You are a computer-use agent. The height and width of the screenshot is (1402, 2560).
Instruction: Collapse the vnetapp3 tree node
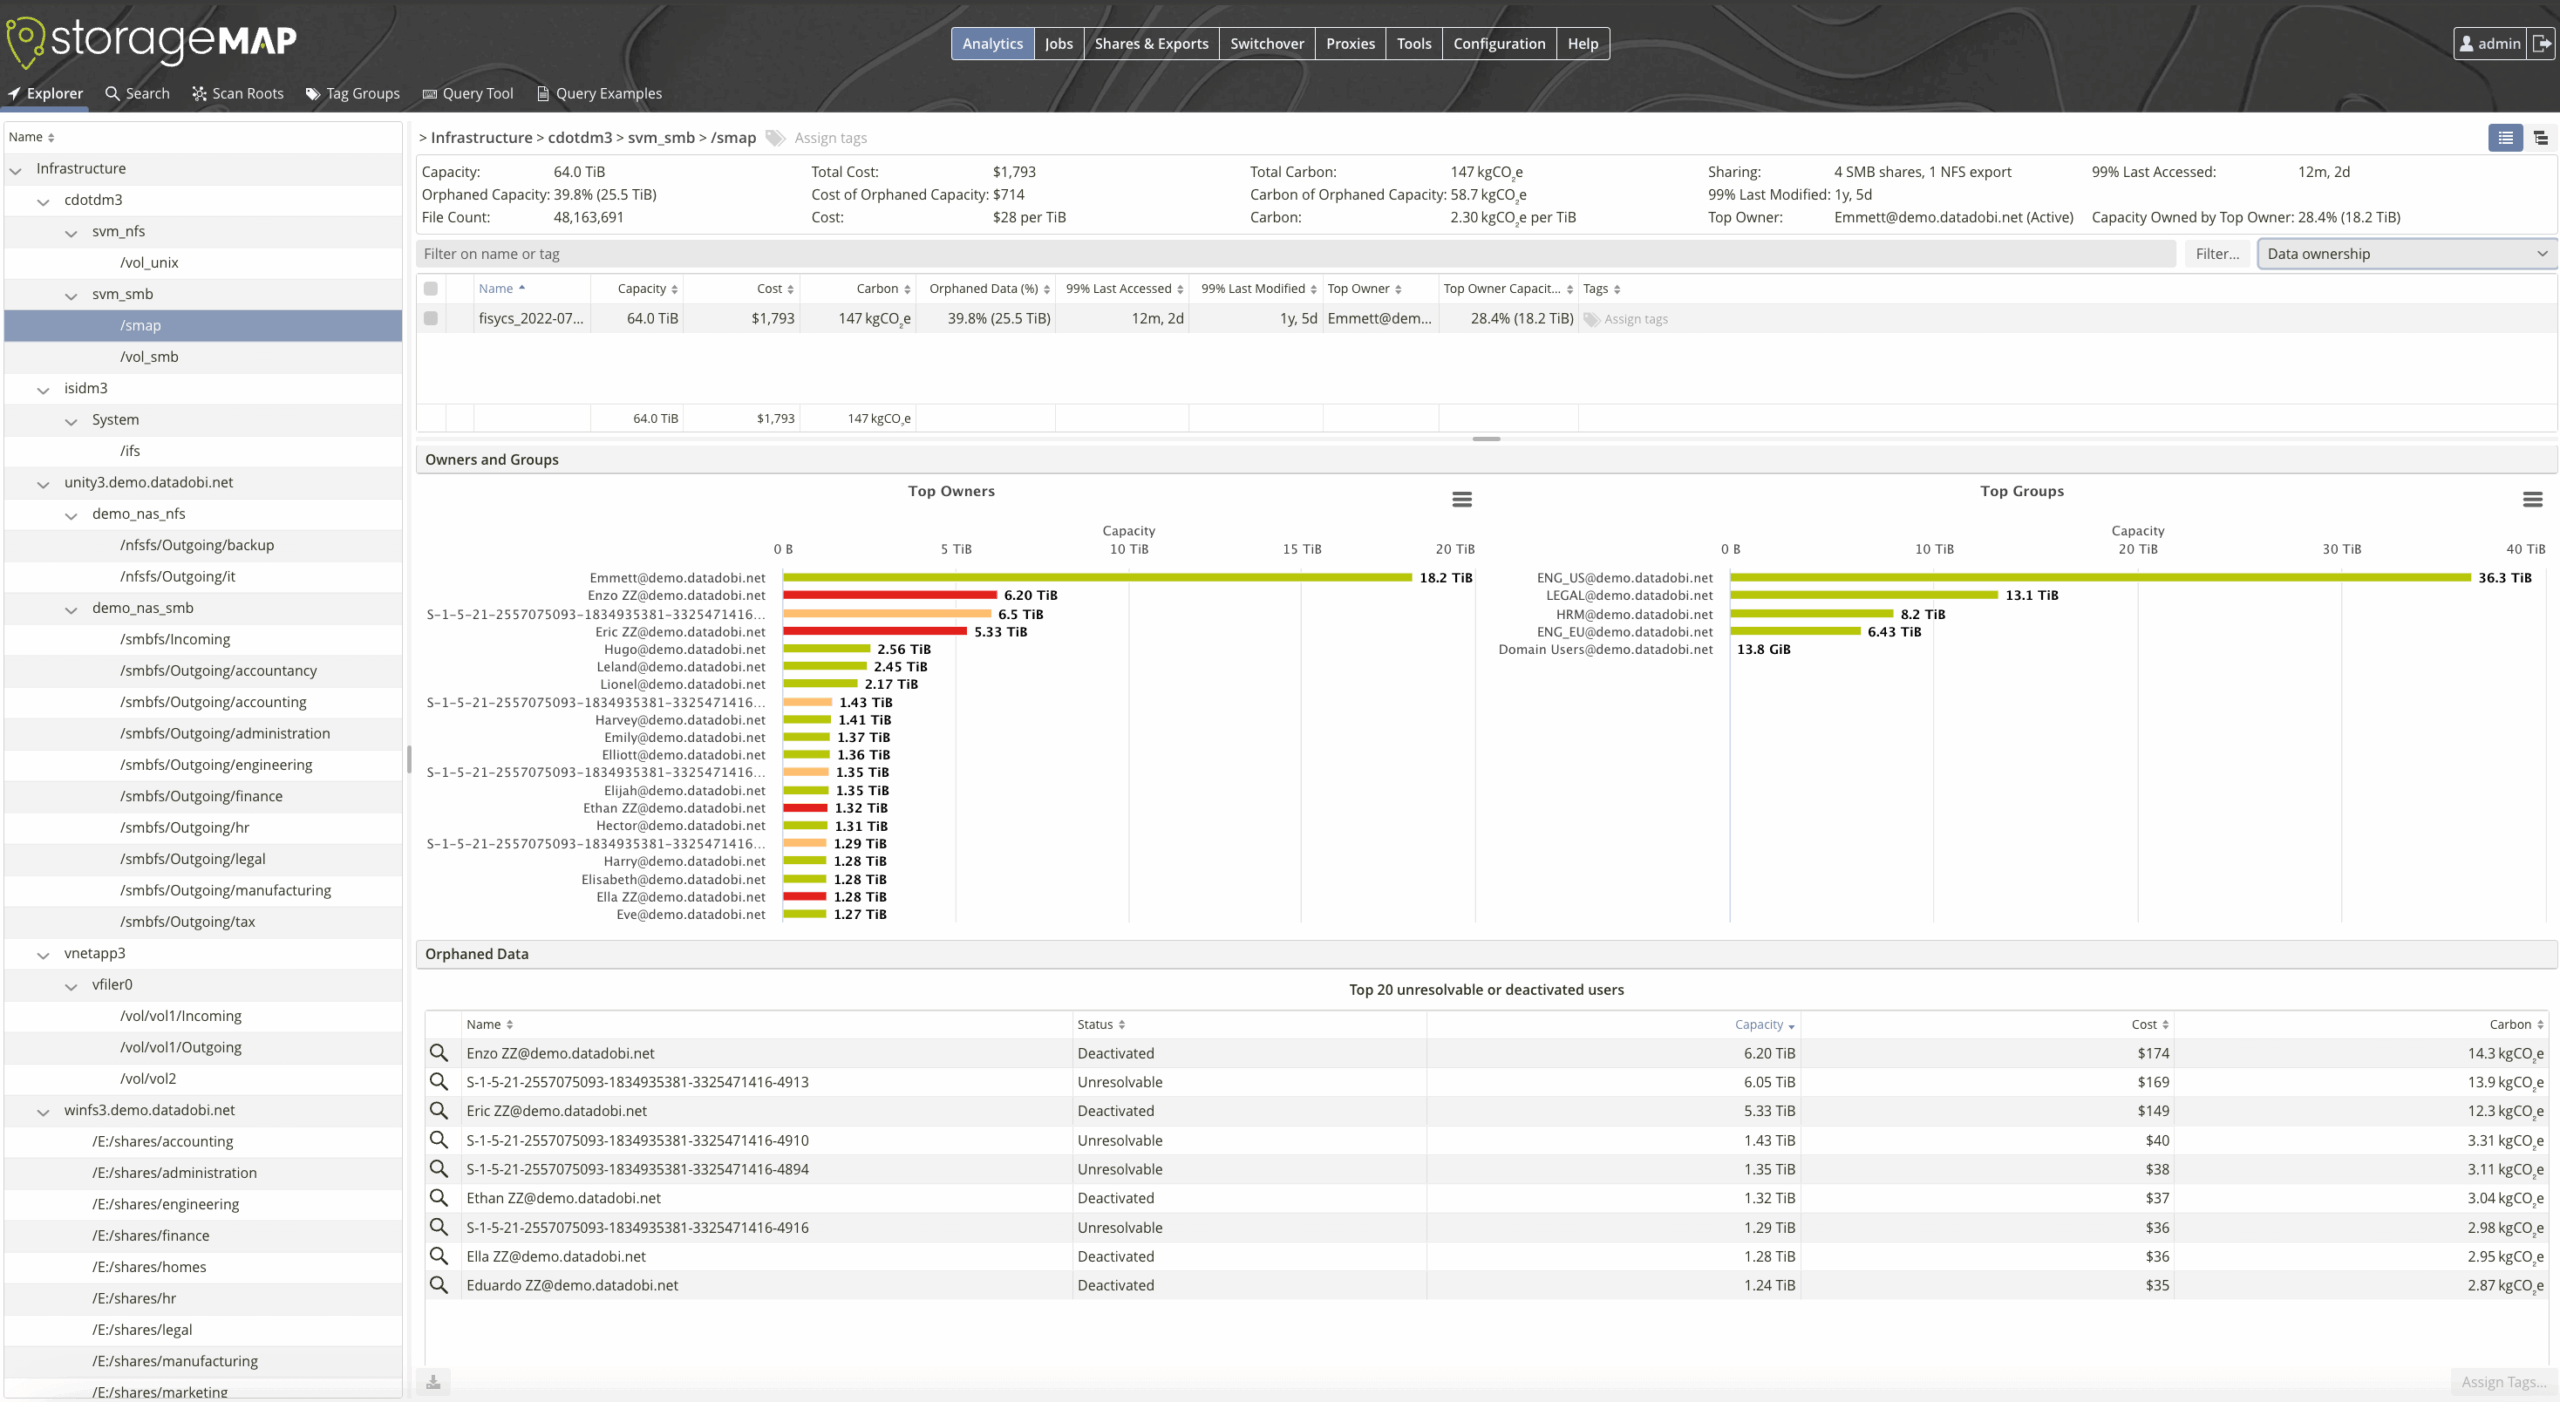tap(43, 954)
